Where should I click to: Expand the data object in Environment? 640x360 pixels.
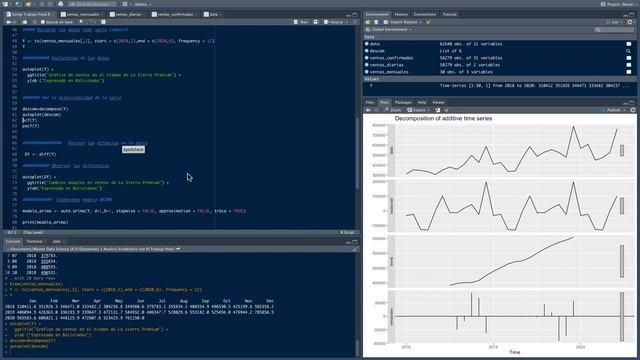pyautogui.click(x=367, y=44)
